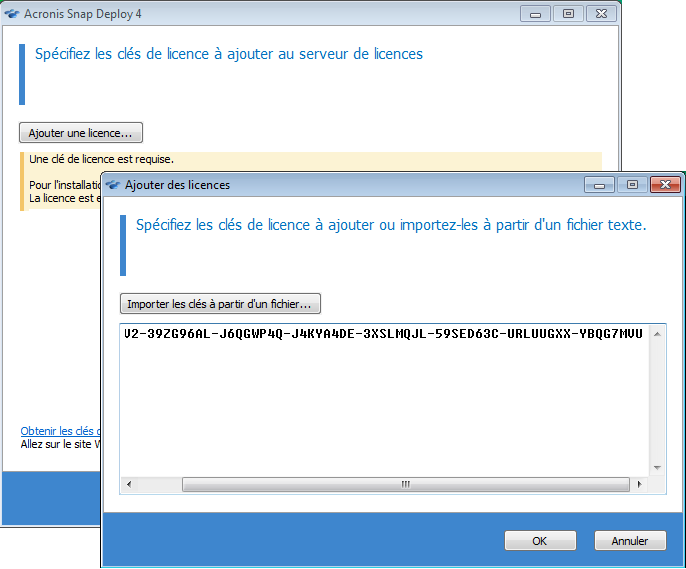This screenshot has height=569, width=686.
Task: Maximize the Ajouter des licences dialog
Action: point(632,185)
